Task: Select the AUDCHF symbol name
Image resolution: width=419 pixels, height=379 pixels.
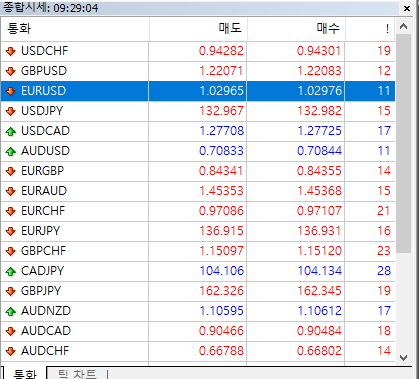Action: click(x=45, y=351)
